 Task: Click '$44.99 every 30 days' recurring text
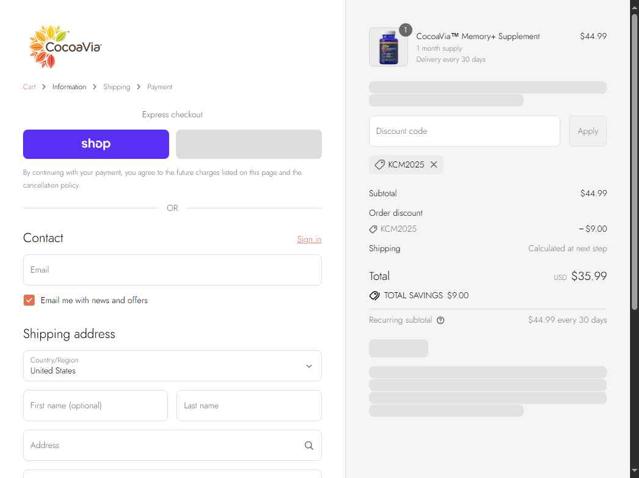click(x=567, y=320)
